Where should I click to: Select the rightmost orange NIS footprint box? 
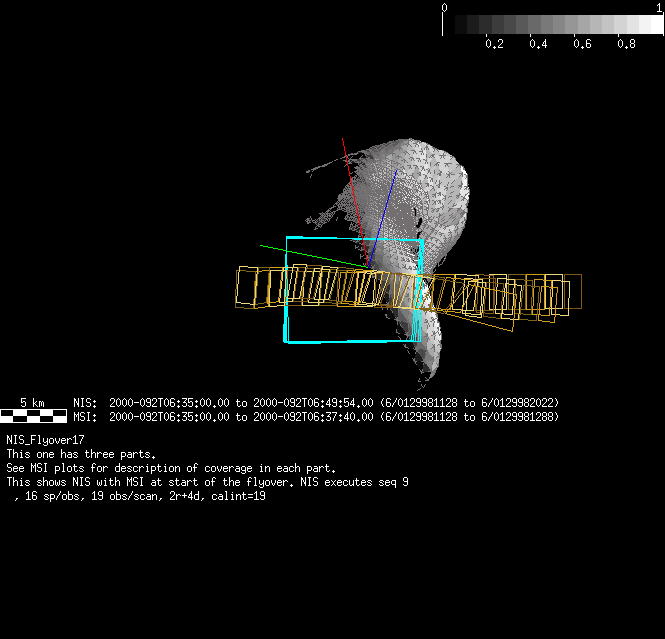(x=577, y=292)
